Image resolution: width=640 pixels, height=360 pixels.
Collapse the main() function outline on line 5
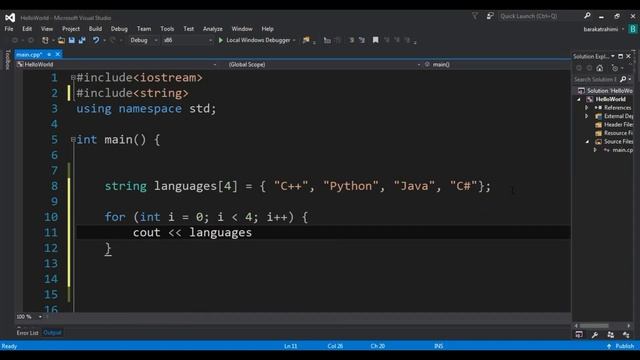point(73,139)
